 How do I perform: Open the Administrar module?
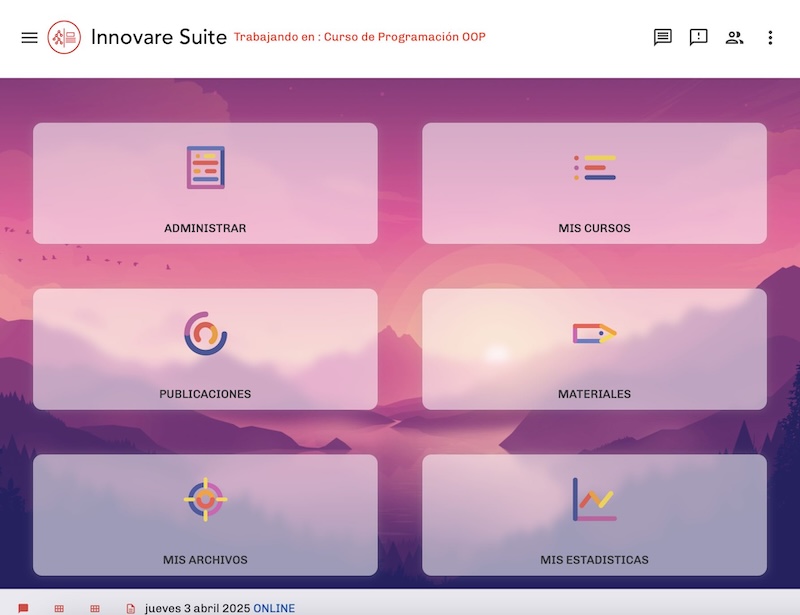pos(205,180)
